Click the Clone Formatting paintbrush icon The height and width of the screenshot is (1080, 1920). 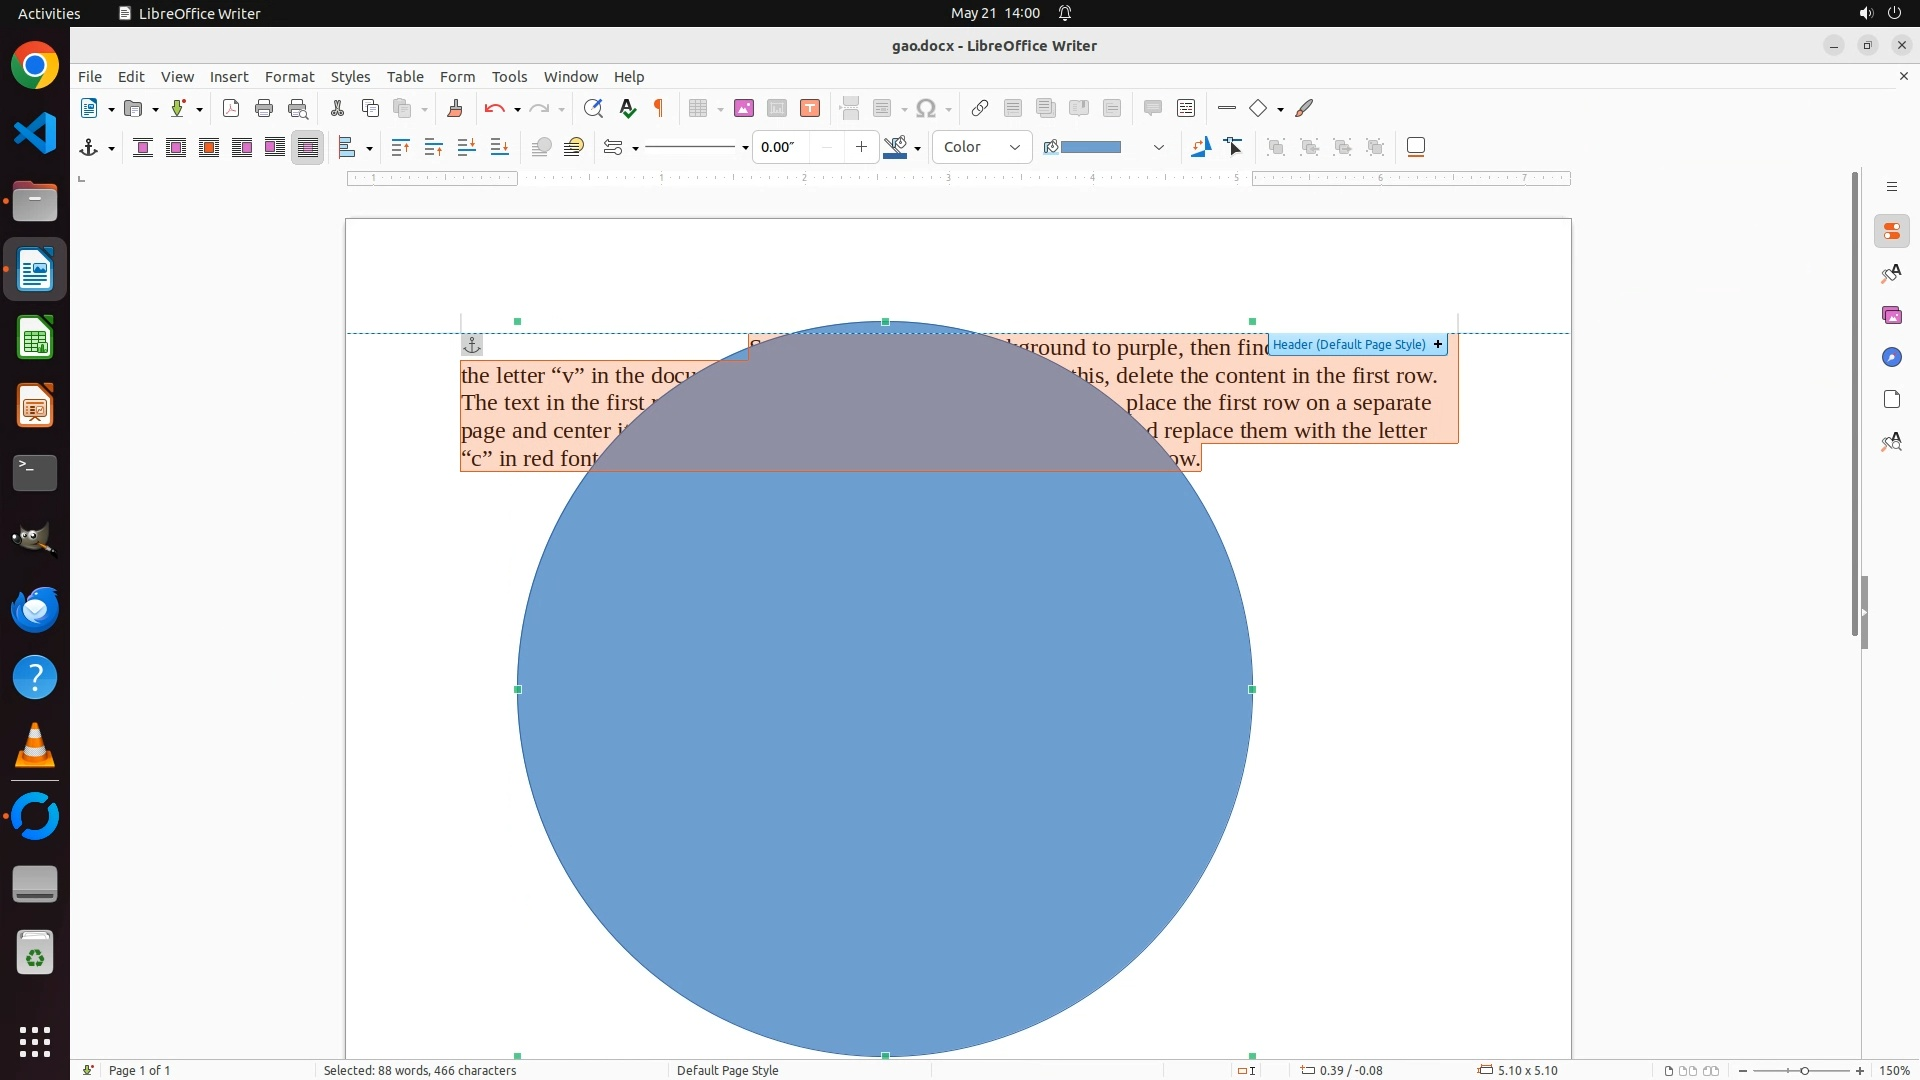(455, 108)
